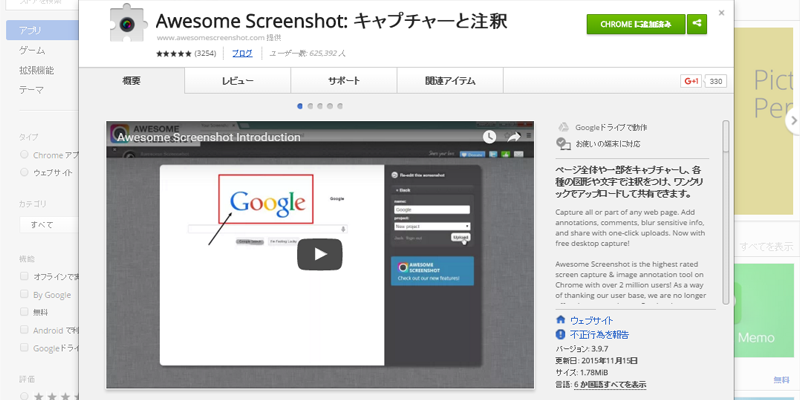Switch to the レビュー tab

tap(238, 81)
